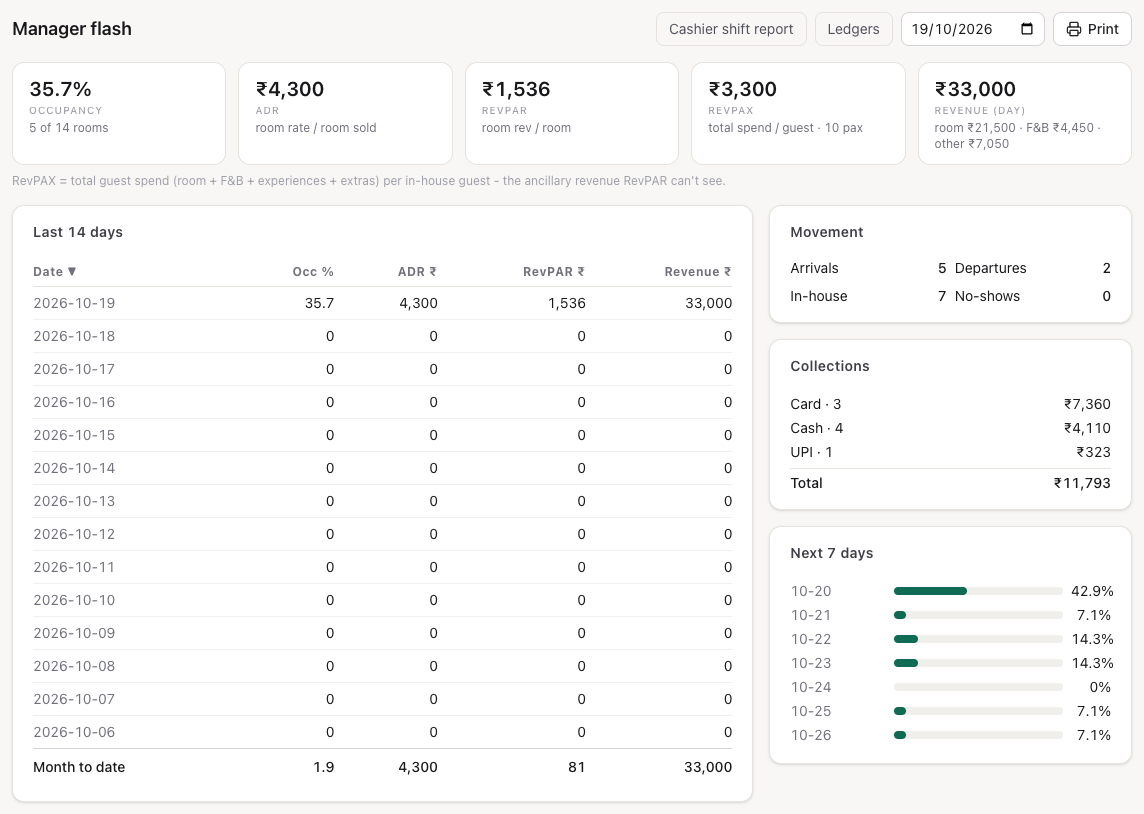This screenshot has height=814, width=1144.
Task: Click the Departures label in Movement
Action: pyautogui.click(x=990, y=268)
